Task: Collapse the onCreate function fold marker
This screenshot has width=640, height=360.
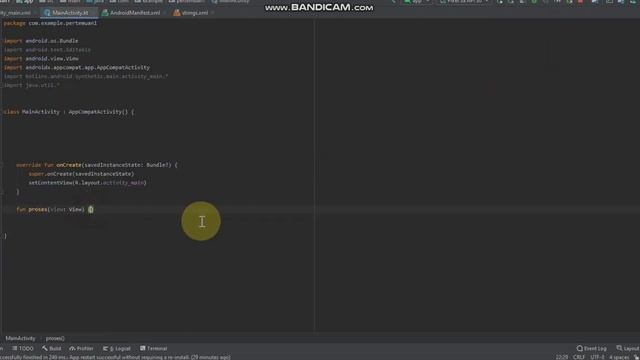Action: [x=2, y=165]
